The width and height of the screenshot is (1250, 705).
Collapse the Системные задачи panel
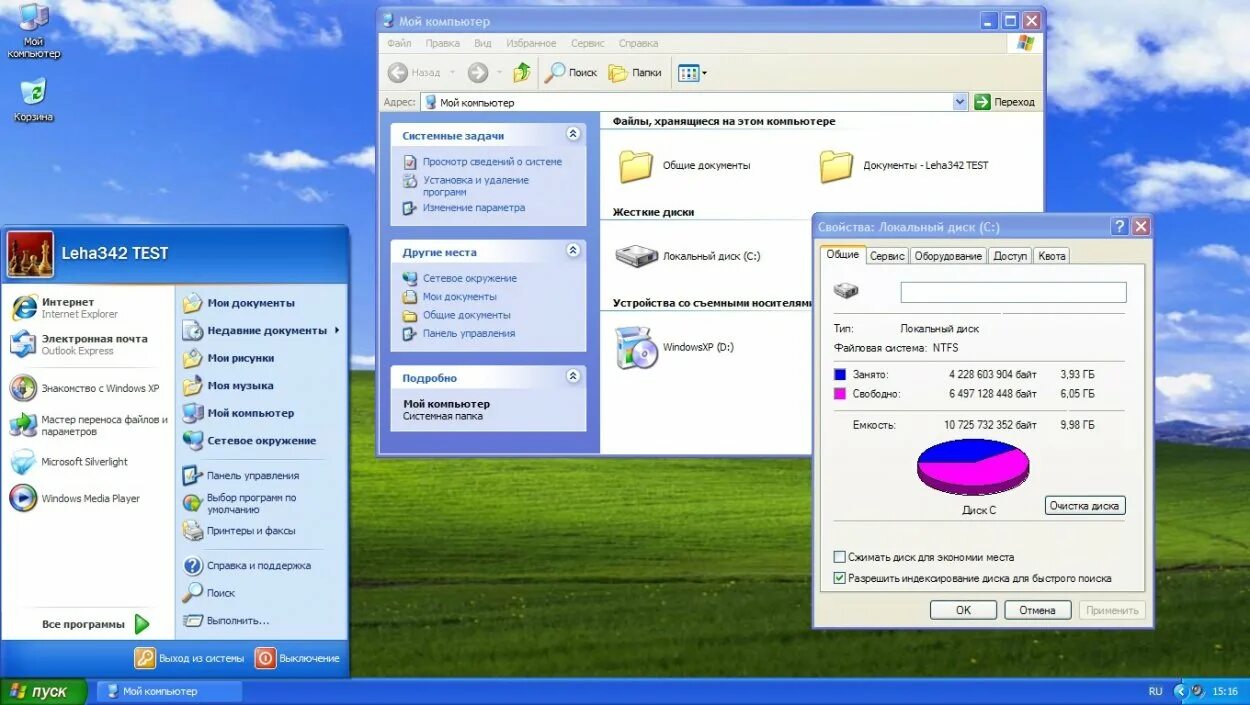(573, 134)
